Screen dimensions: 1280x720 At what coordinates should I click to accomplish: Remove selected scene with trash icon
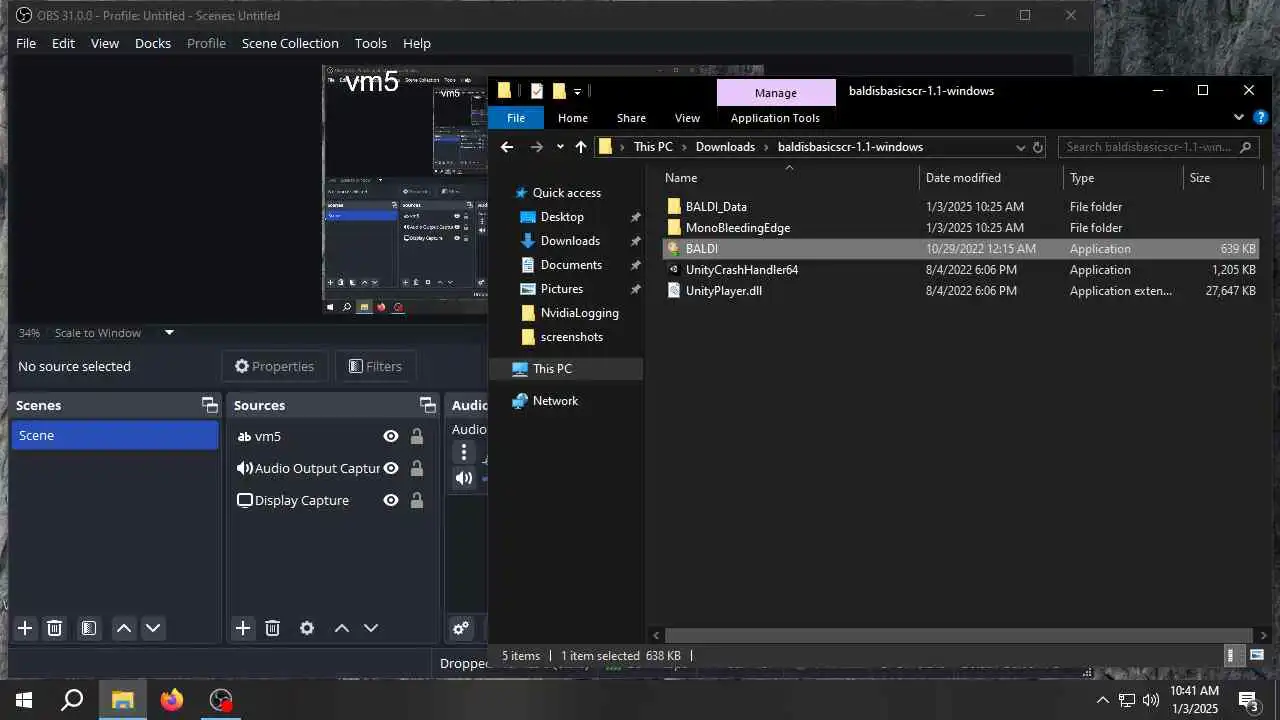55,628
